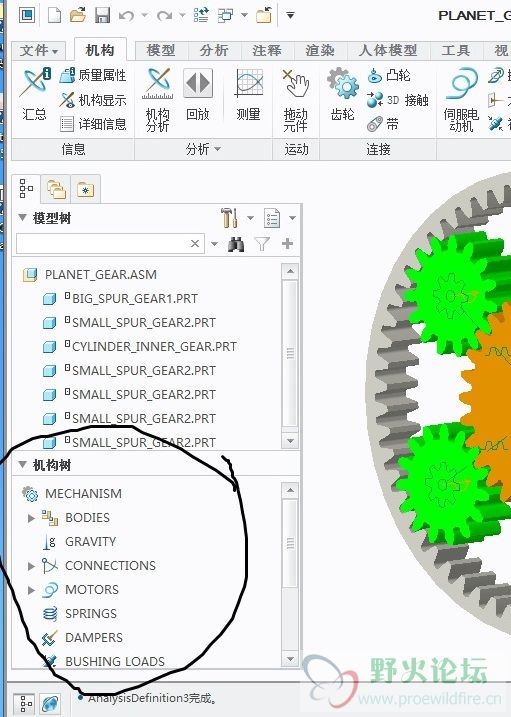Open the 分析 group dropdown

pos(203,149)
